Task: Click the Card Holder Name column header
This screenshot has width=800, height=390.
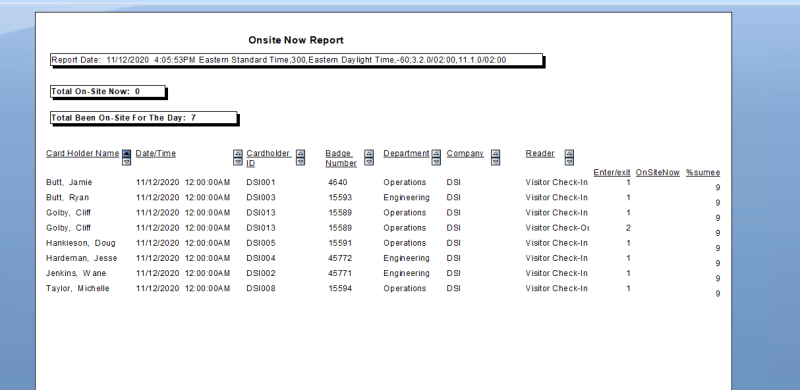Action: pos(83,153)
